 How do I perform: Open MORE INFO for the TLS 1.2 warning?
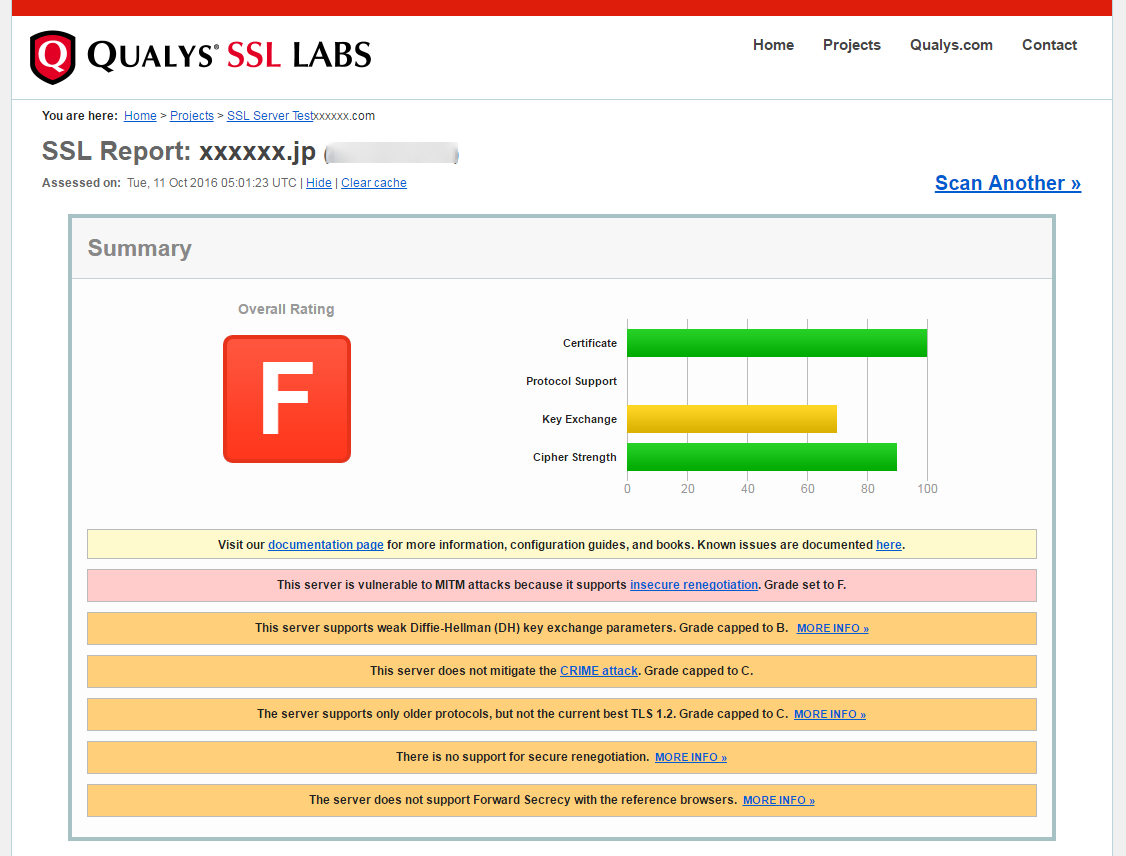[x=830, y=715]
